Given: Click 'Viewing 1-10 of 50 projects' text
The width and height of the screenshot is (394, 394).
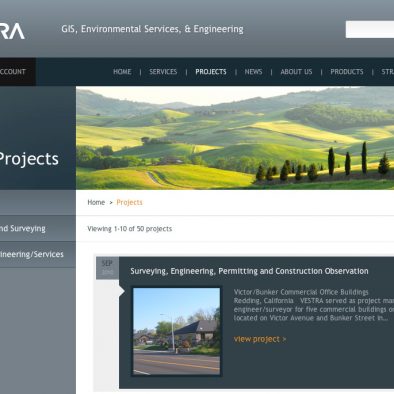Looking at the screenshot, I should click(130, 229).
